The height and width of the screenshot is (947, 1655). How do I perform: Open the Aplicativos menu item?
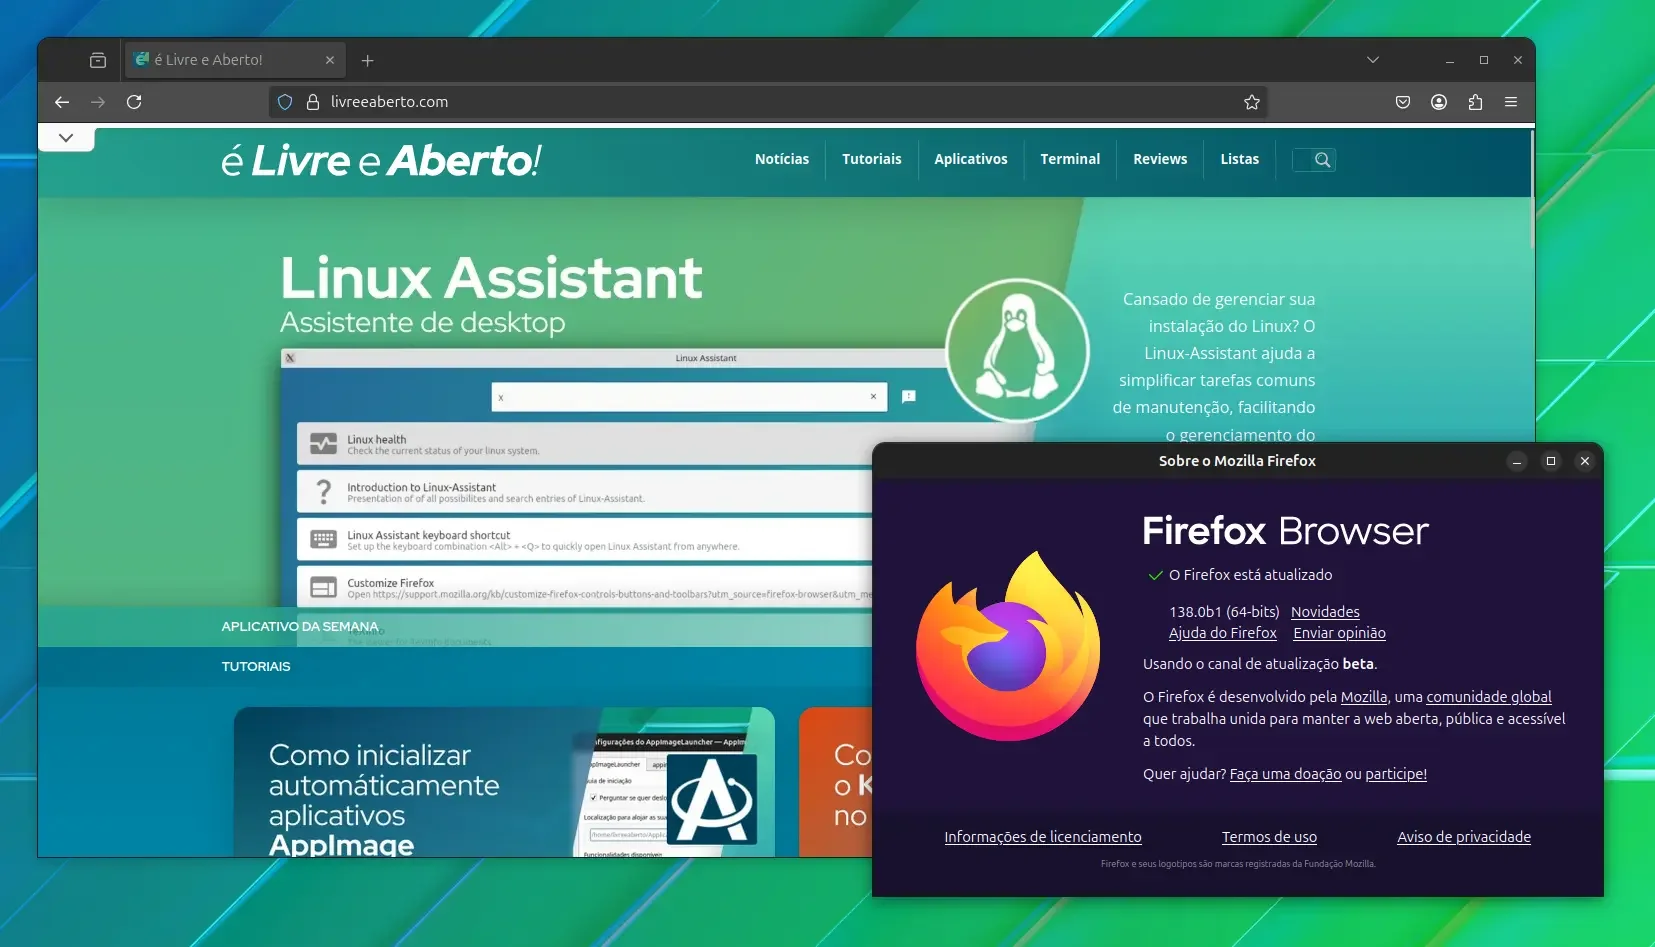pyautogui.click(x=971, y=159)
